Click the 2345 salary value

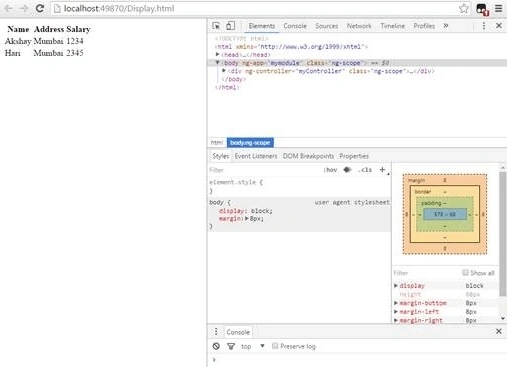[x=75, y=53]
